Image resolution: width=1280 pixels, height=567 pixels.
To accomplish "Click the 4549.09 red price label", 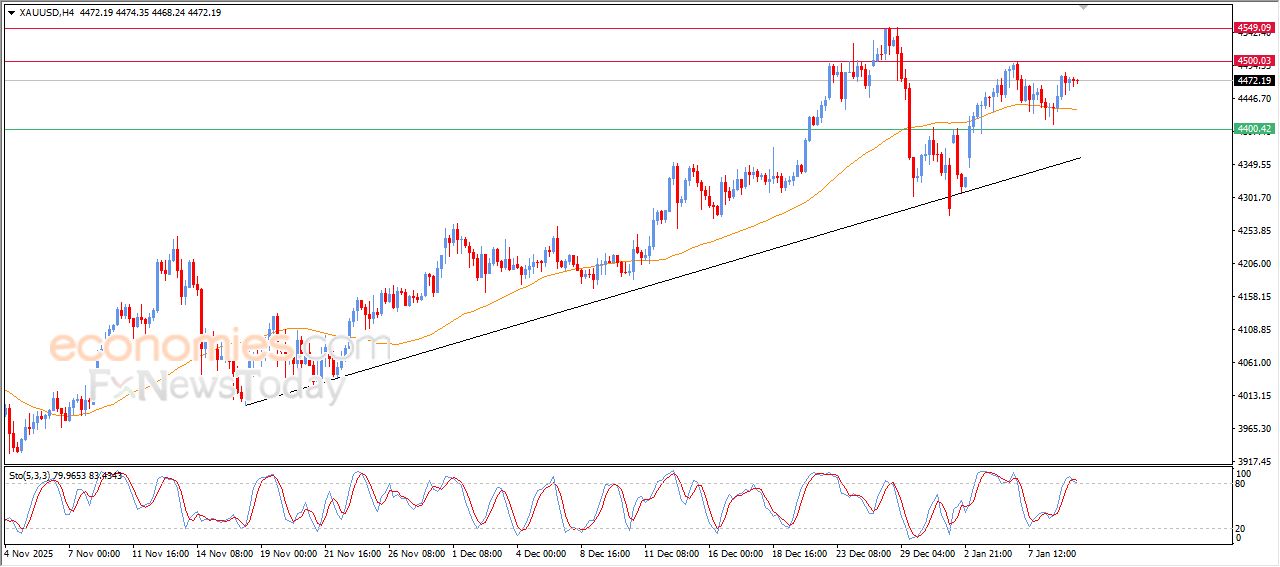I will (x=1253, y=27).
